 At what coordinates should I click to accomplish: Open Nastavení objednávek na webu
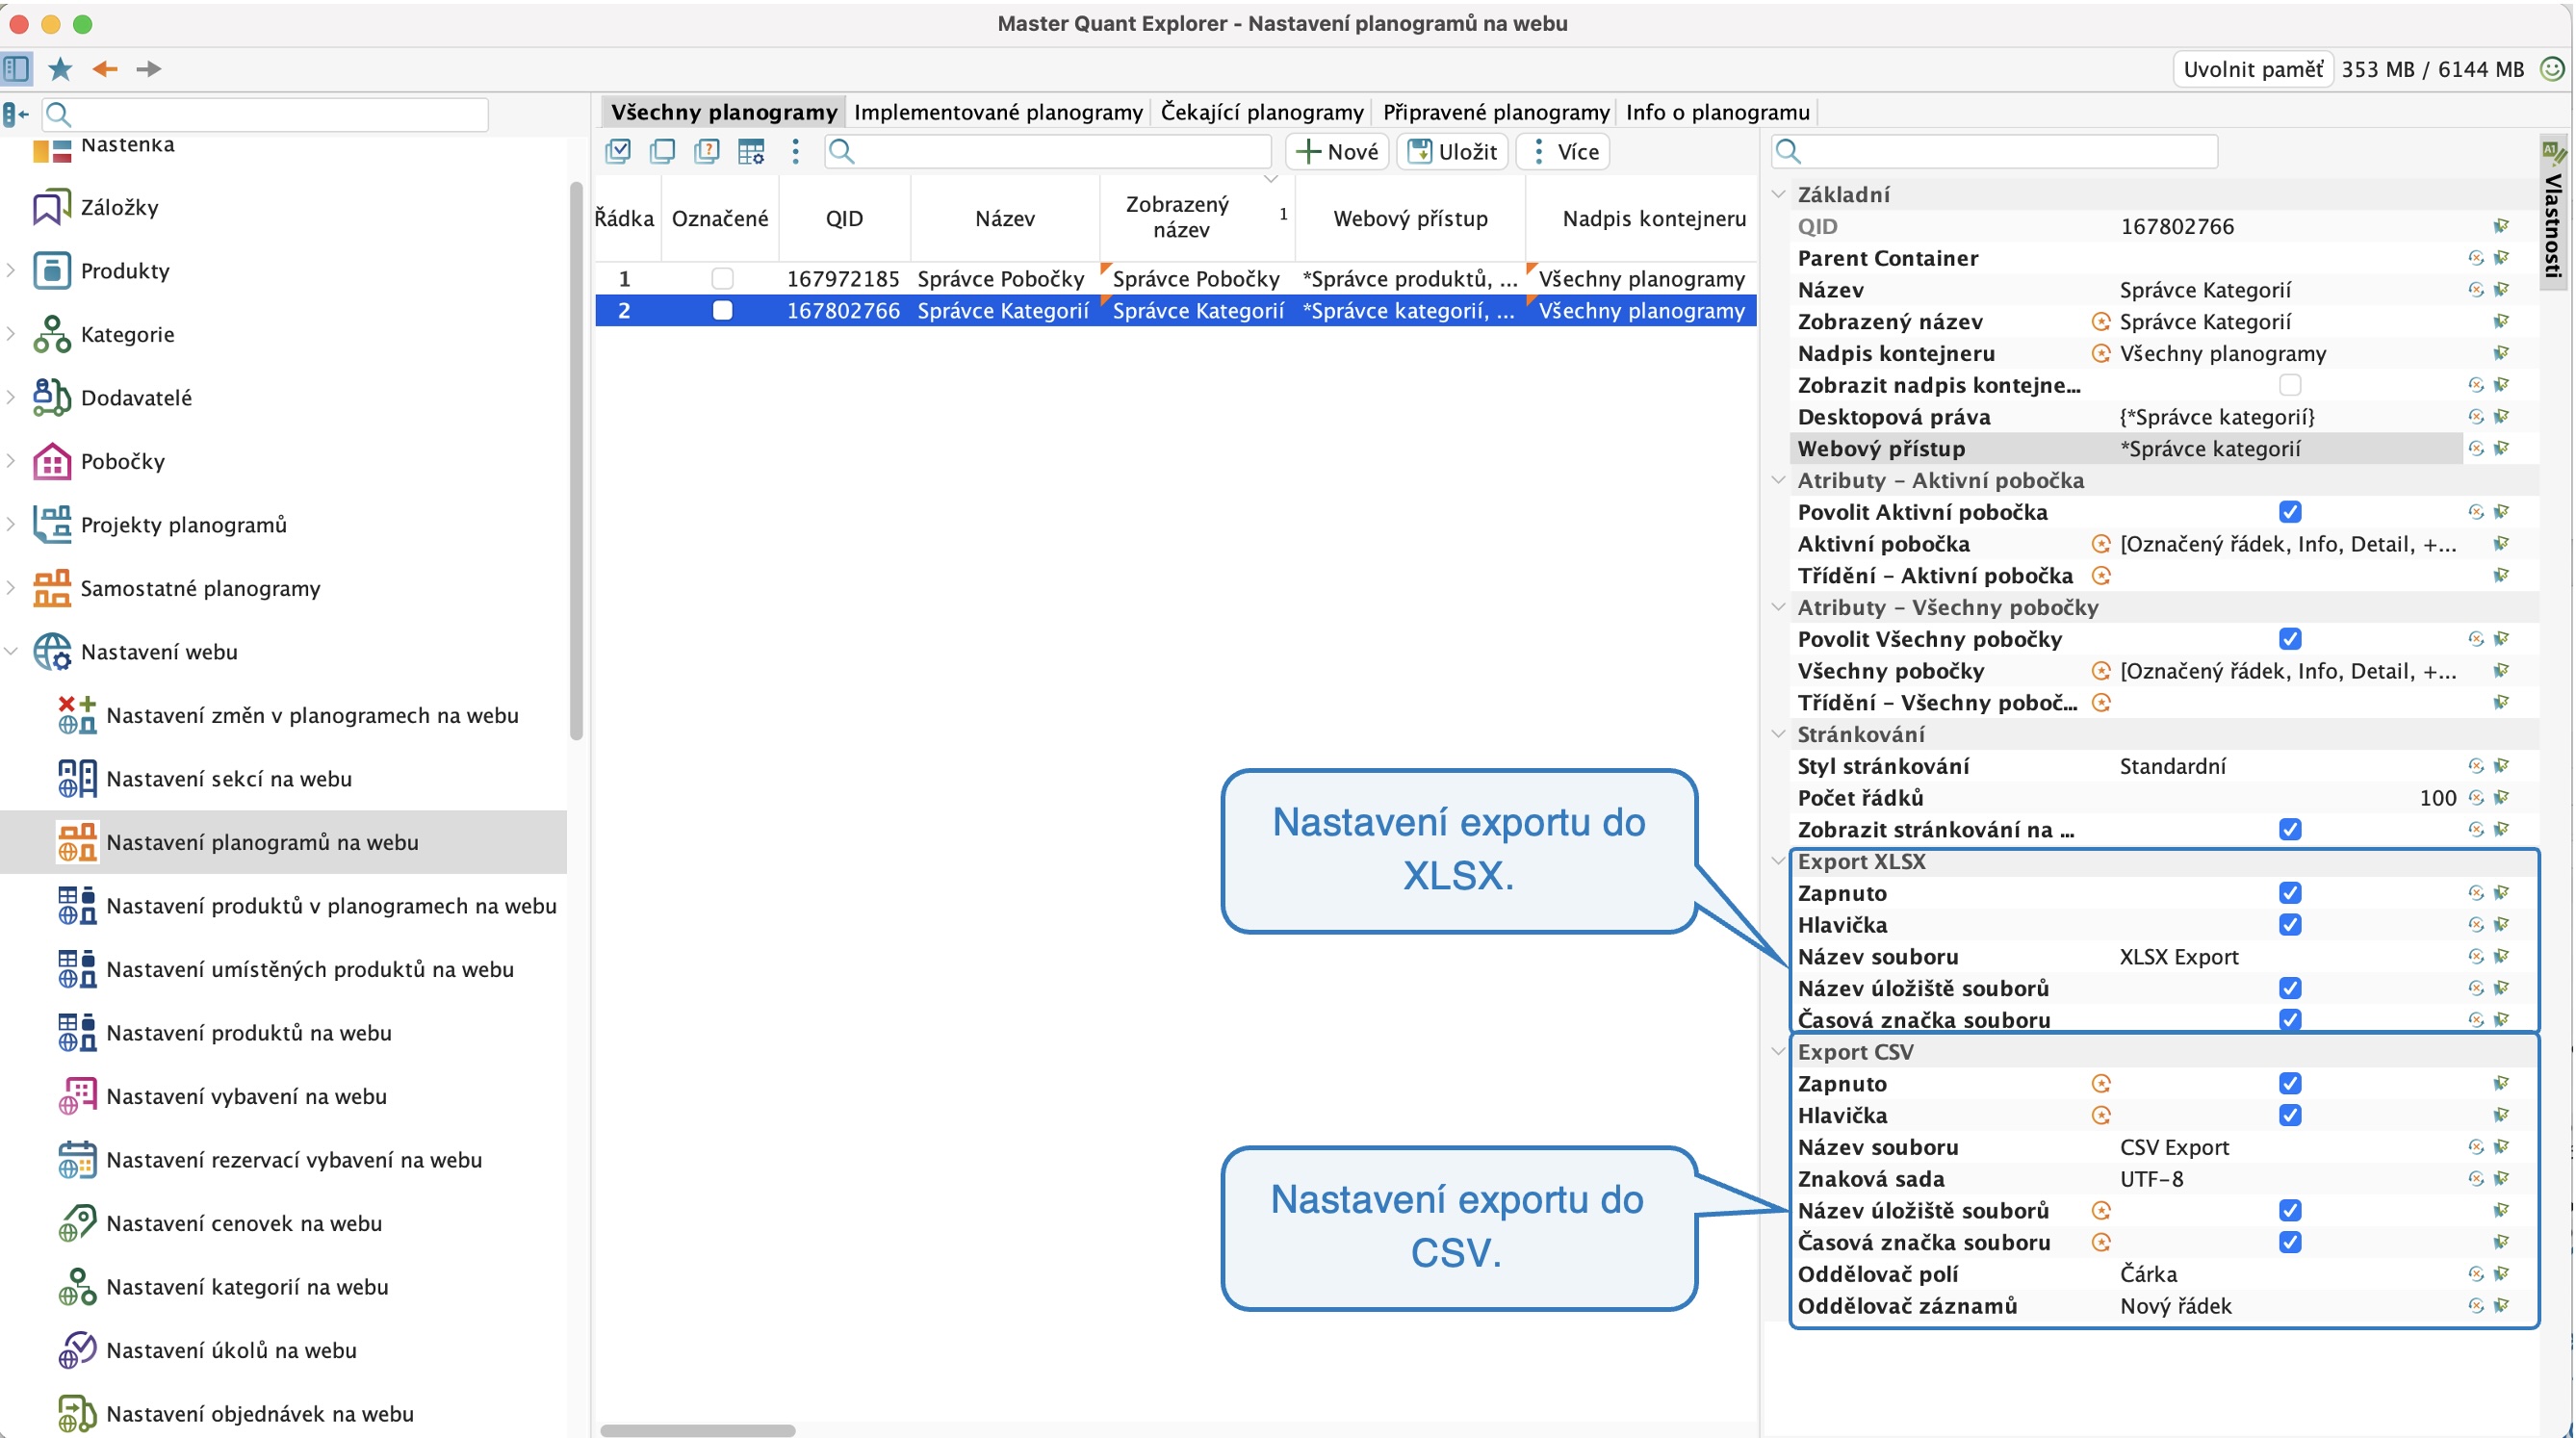[x=260, y=1413]
